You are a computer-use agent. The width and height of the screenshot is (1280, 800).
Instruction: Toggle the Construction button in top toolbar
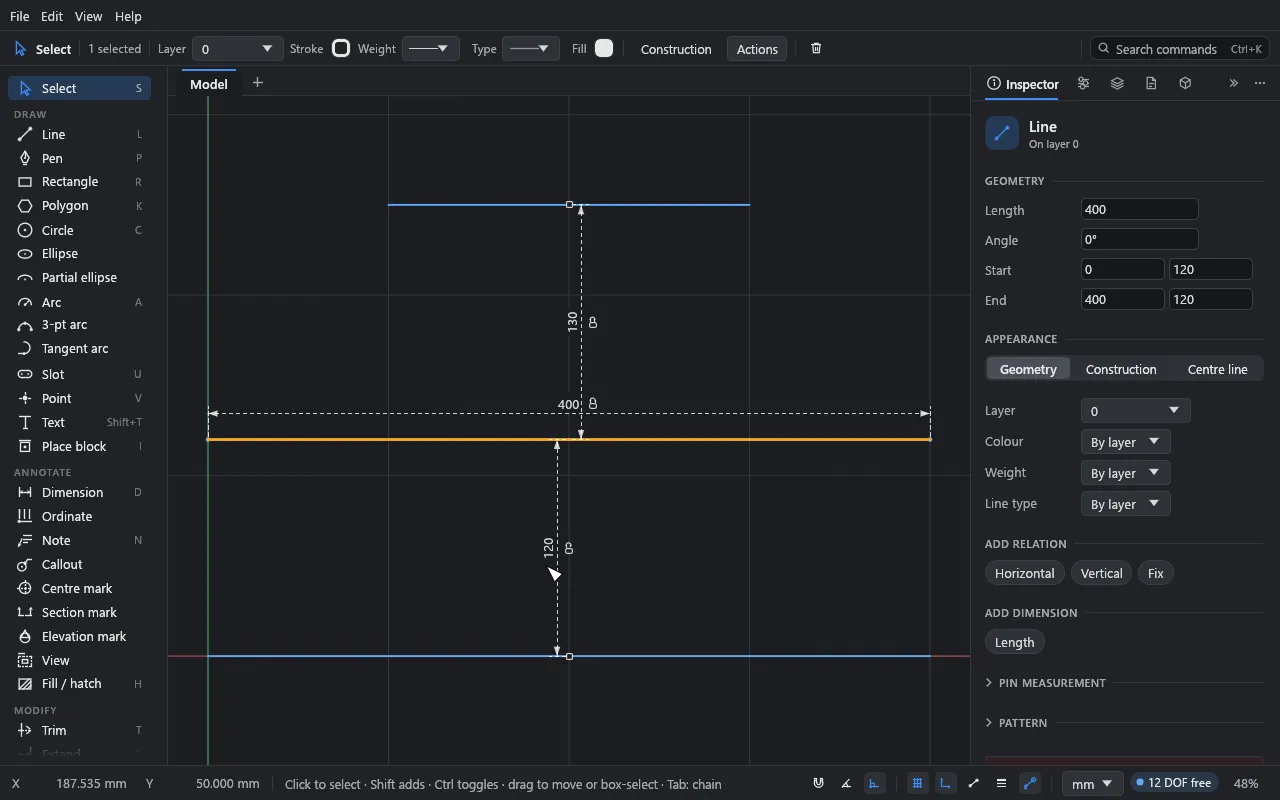(676, 49)
